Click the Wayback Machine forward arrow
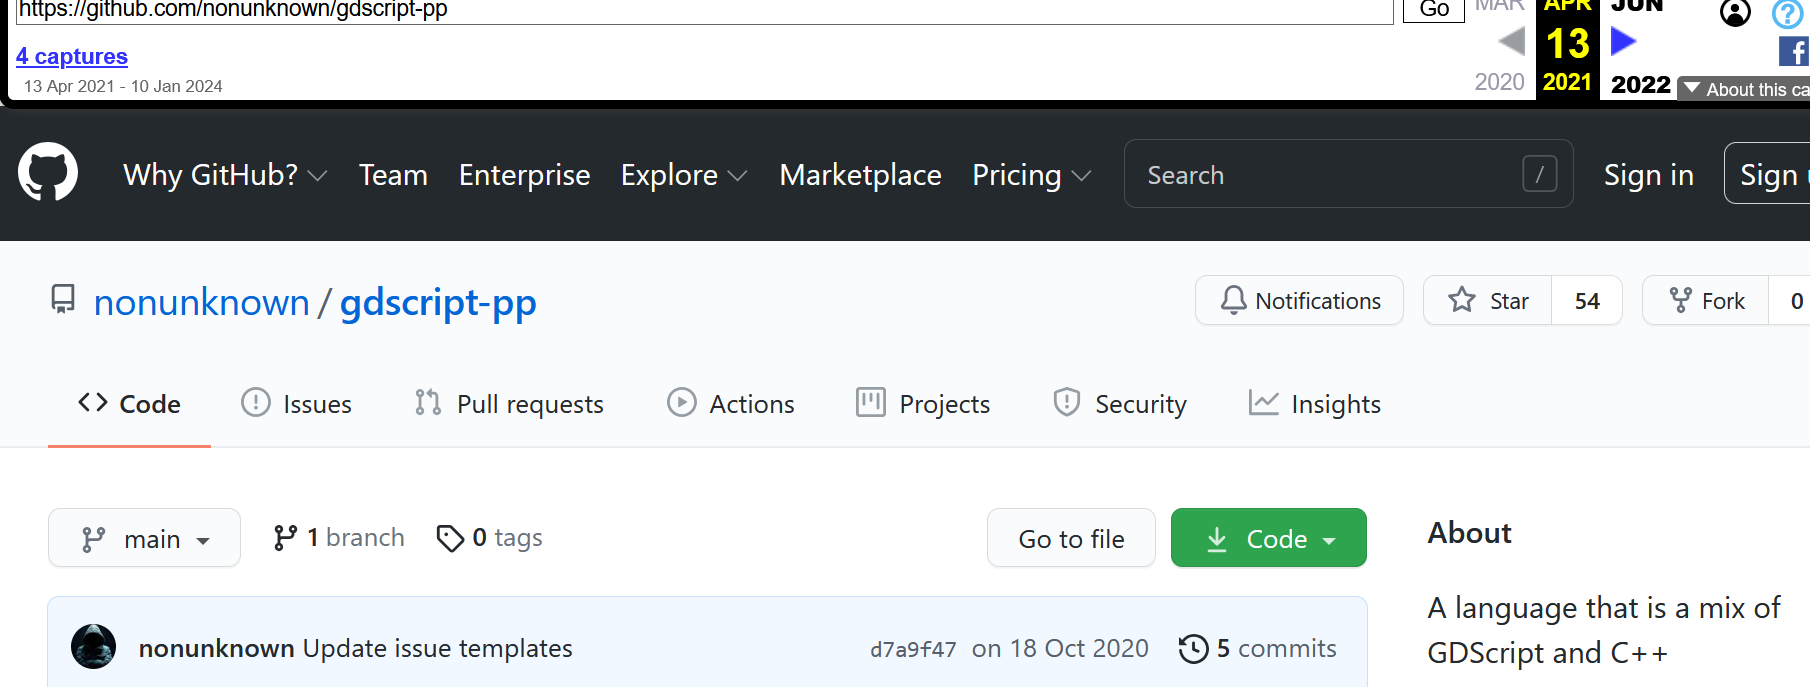Screen dimensions: 1810x687 [1623, 42]
